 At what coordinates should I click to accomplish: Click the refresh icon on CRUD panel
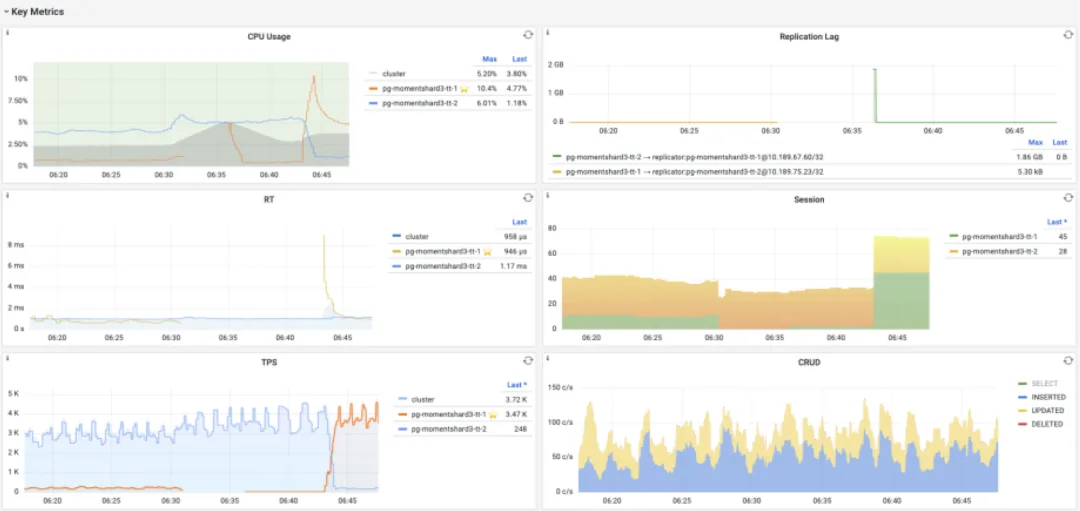click(x=1068, y=360)
